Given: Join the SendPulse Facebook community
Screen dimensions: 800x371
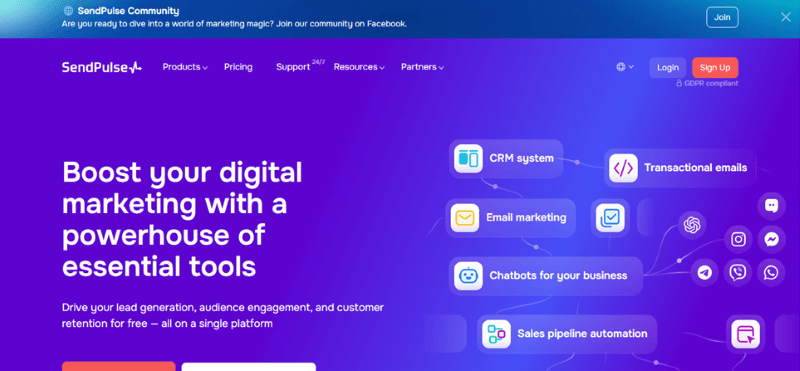Looking at the screenshot, I should pyautogui.click(x=722, y=17).
